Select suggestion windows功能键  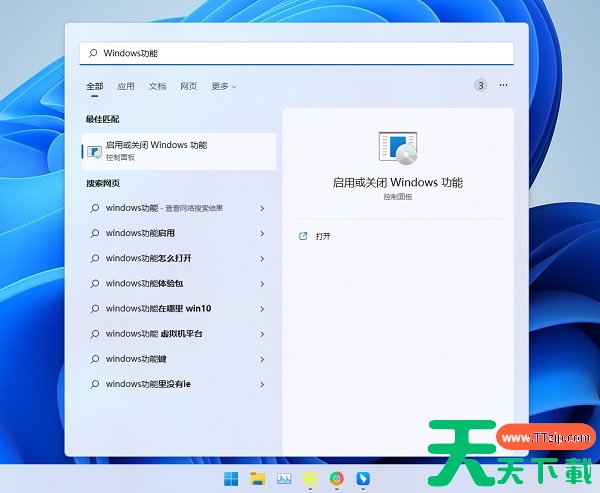(x=177, y=359)
